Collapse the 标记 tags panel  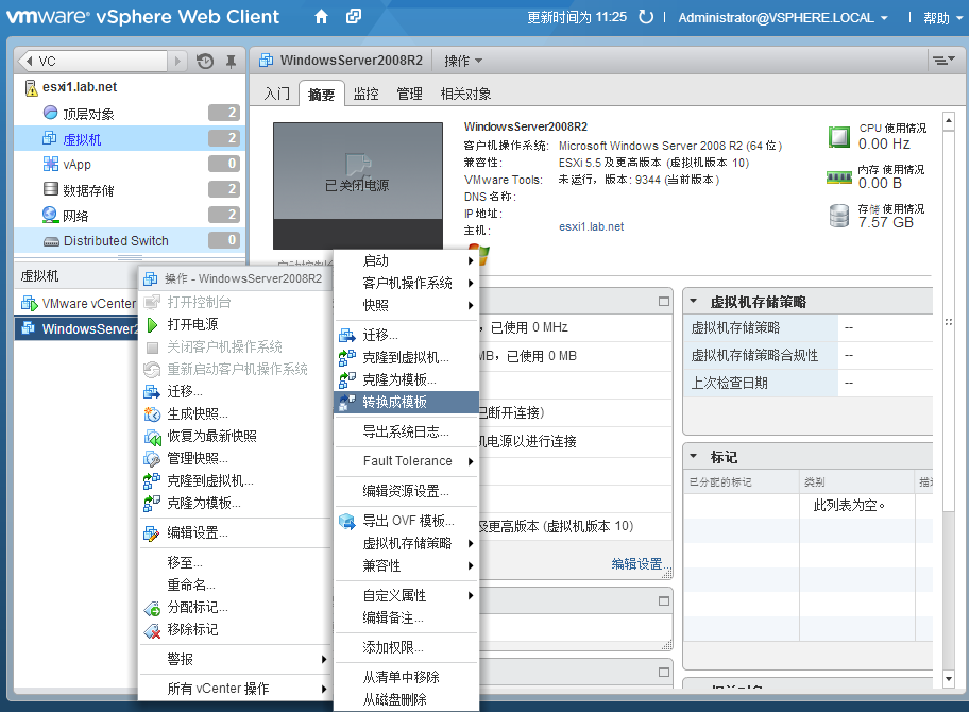point(693,457)
